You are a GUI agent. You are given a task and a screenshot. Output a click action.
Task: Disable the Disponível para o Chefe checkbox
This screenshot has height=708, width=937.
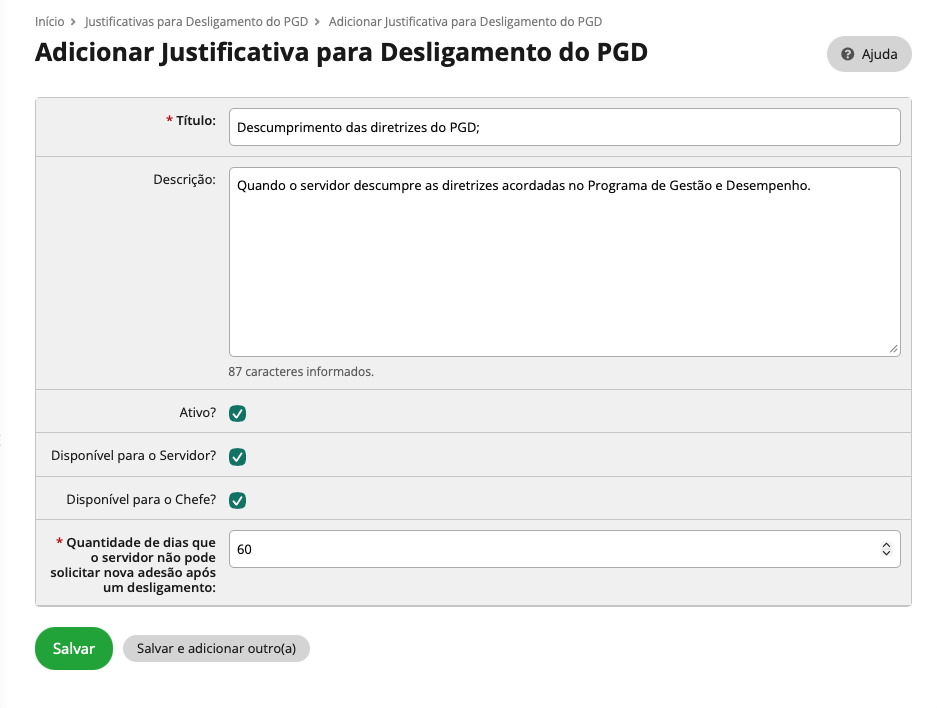point(238,500)
